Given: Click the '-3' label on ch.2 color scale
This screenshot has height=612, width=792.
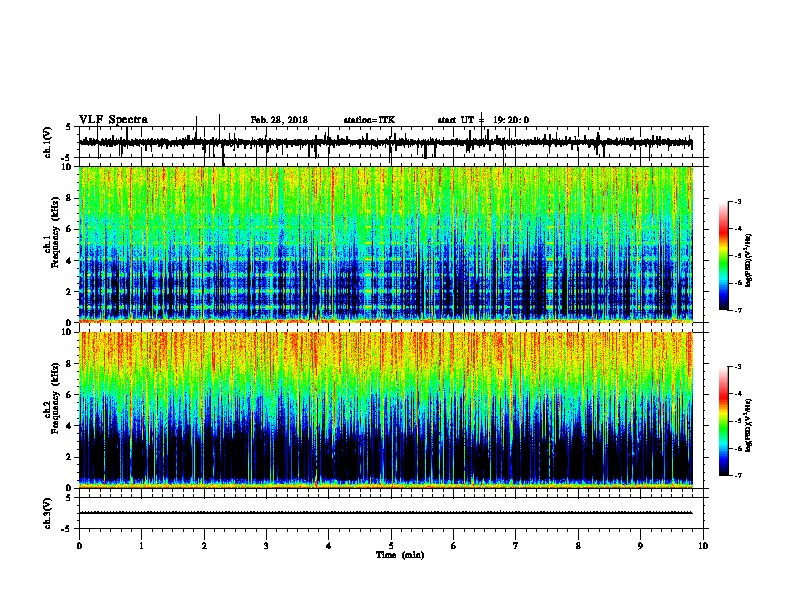Looking at the screenshot, I should click(x=737, y=367).
